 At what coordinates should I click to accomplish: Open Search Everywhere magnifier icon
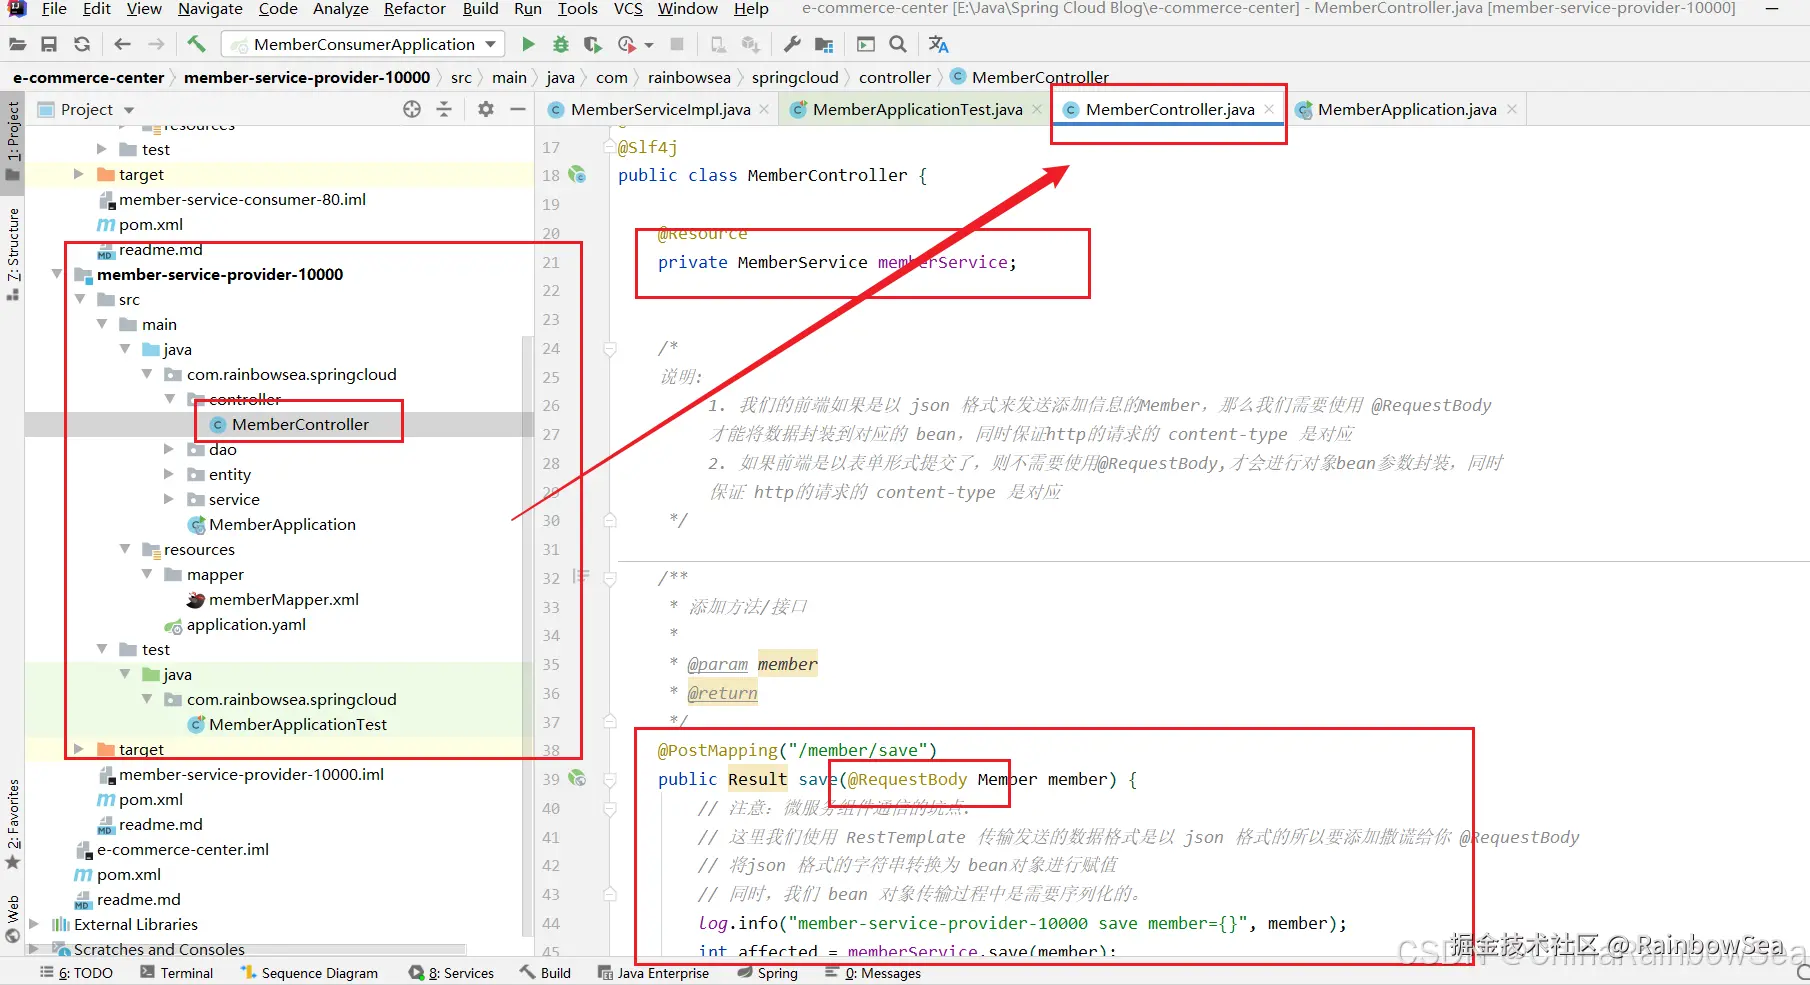(x=898, y=44)
